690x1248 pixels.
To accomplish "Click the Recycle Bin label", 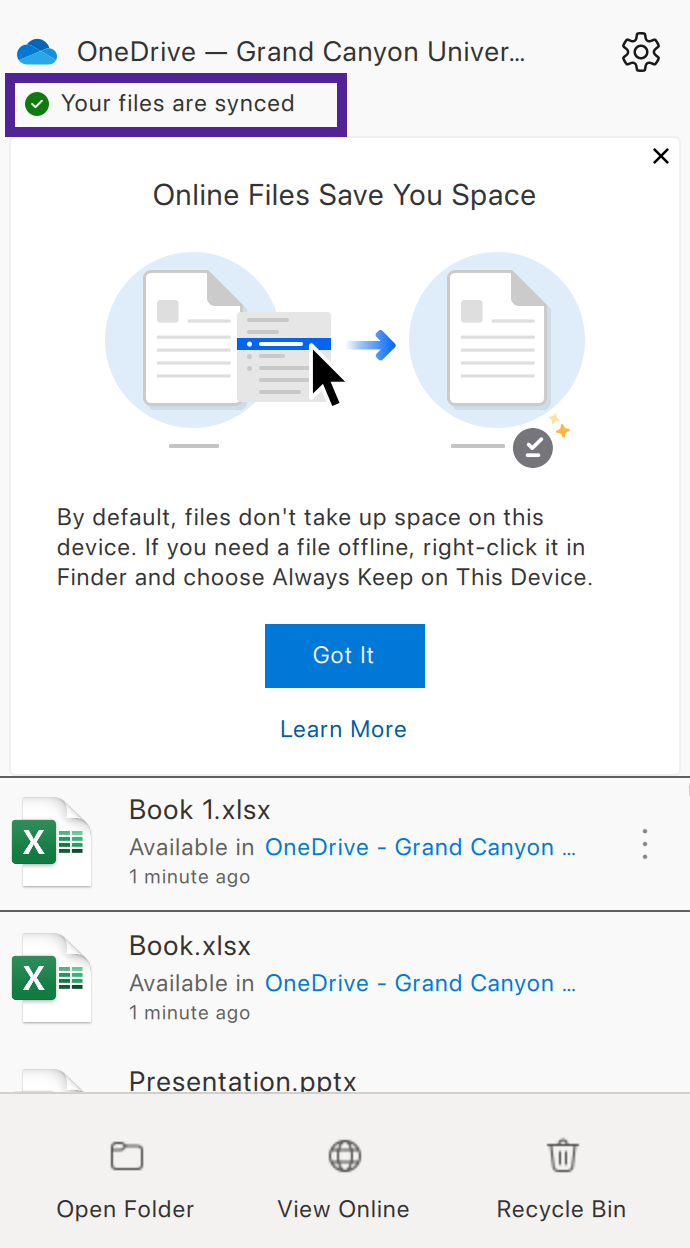I will (x=561, y=1209).
